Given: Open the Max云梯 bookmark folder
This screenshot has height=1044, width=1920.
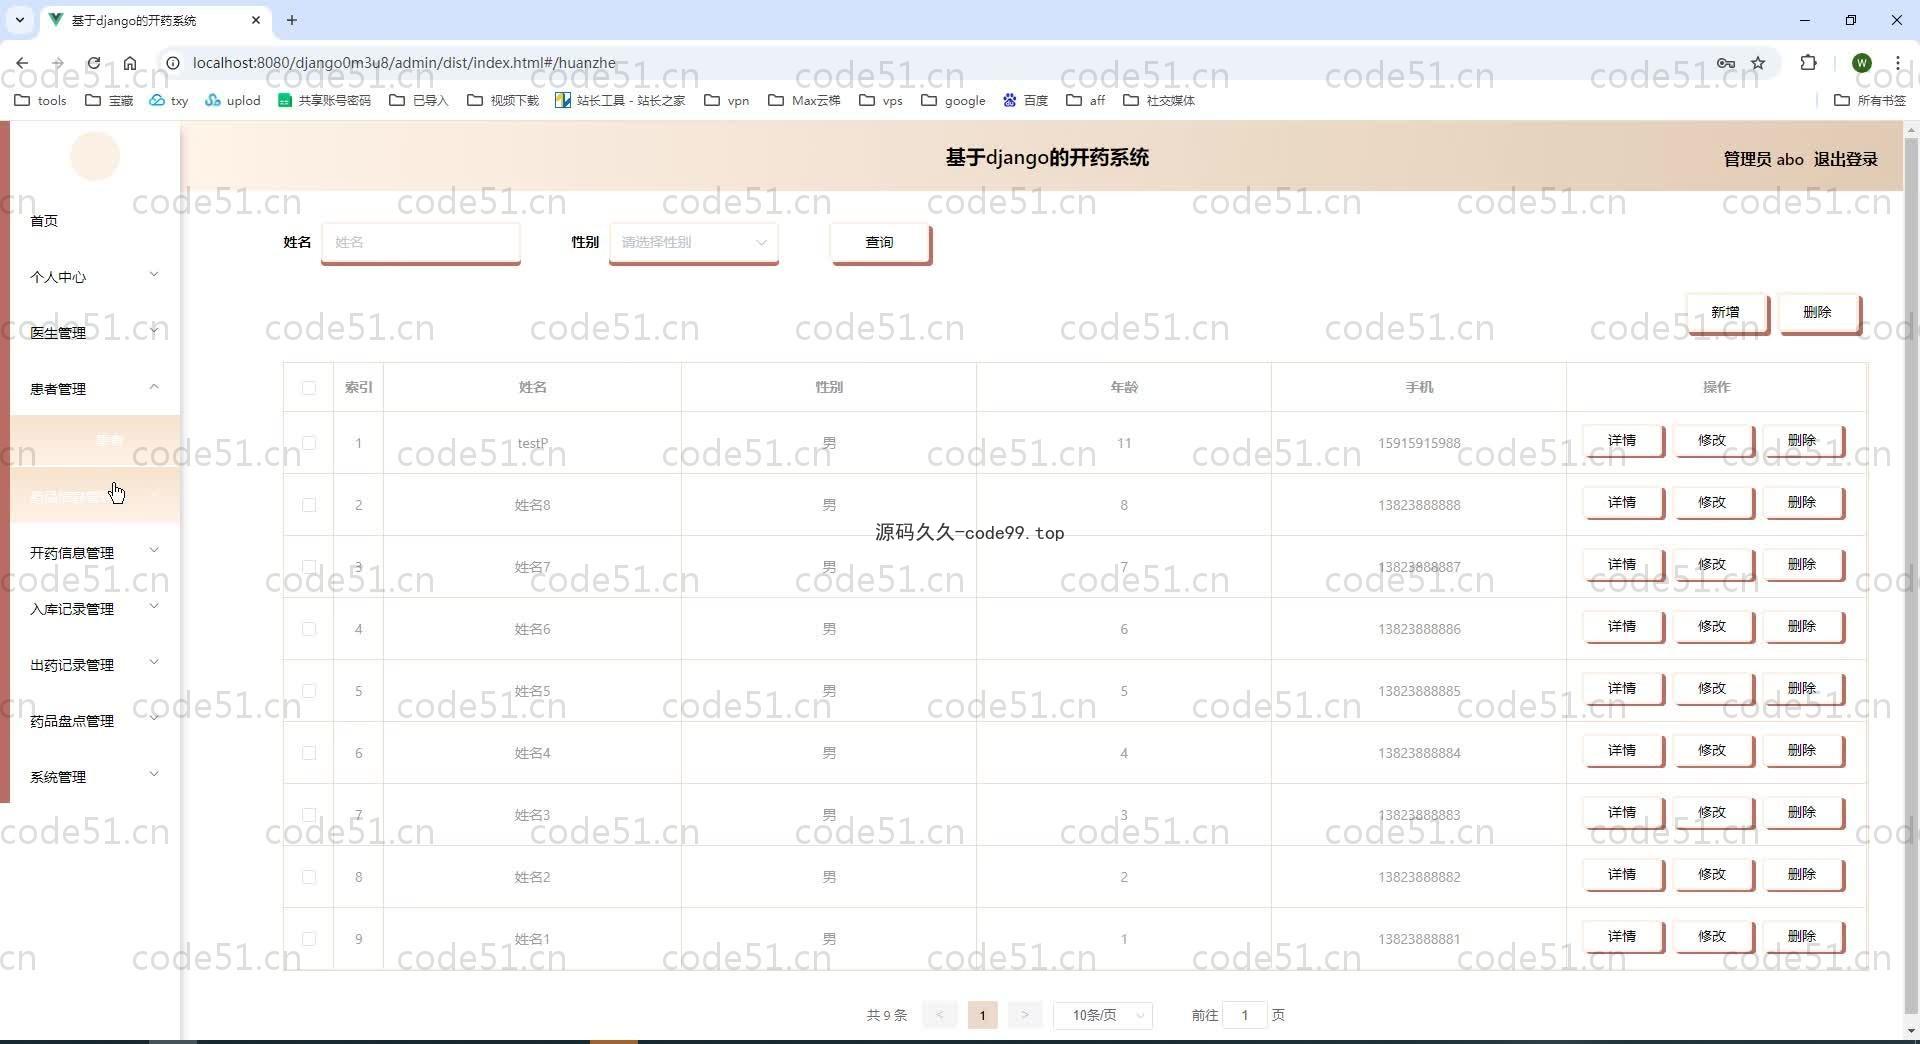Looking at the screenshot, I should coord(804,100).
